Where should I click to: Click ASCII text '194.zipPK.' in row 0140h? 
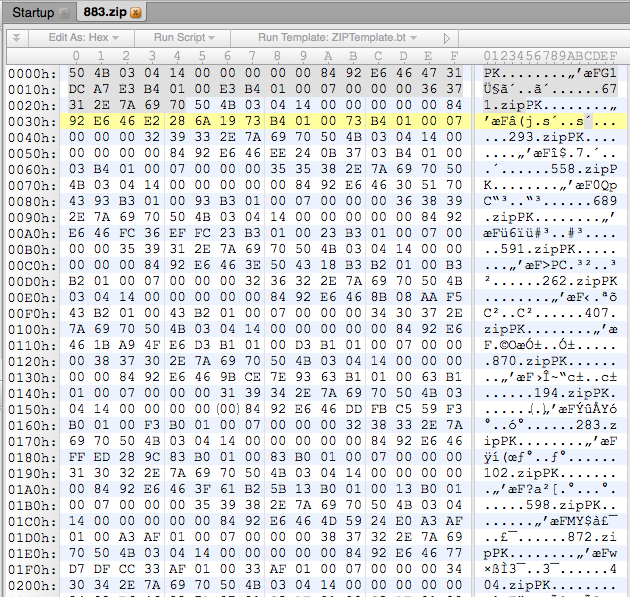(x=575, y=393)
